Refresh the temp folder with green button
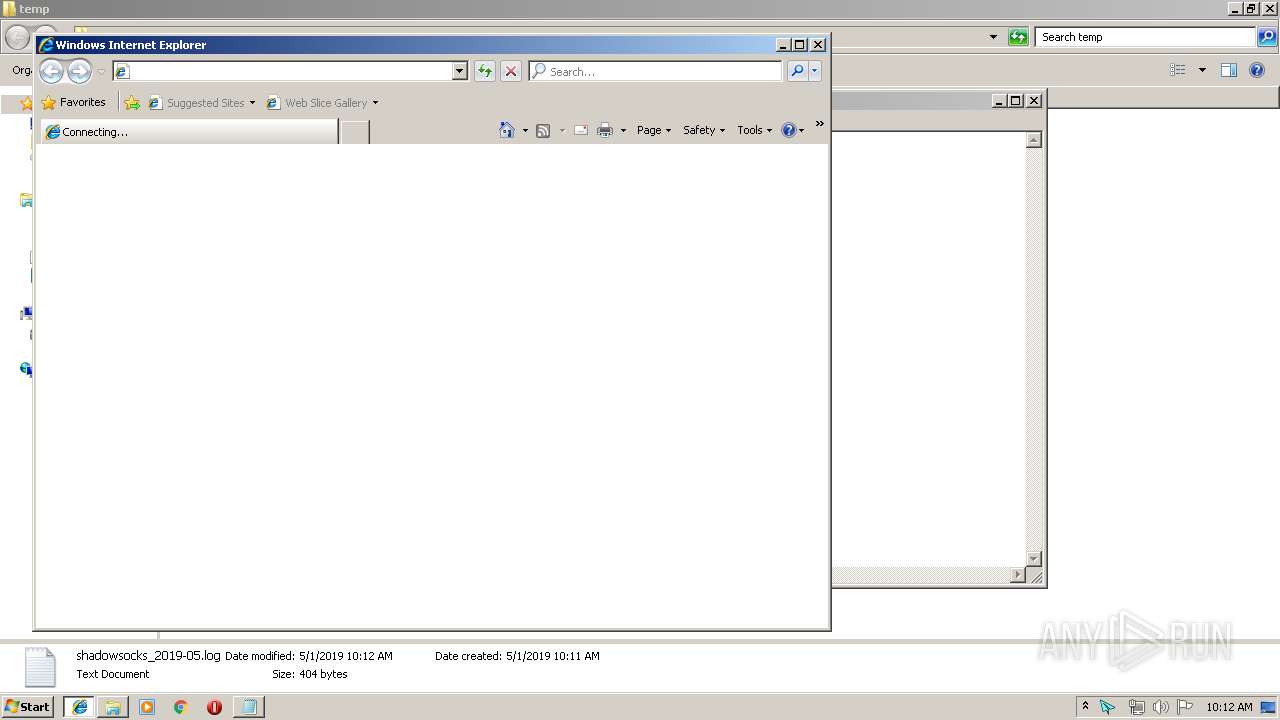Screen dimensions: 1280x720 (1018, 37)
